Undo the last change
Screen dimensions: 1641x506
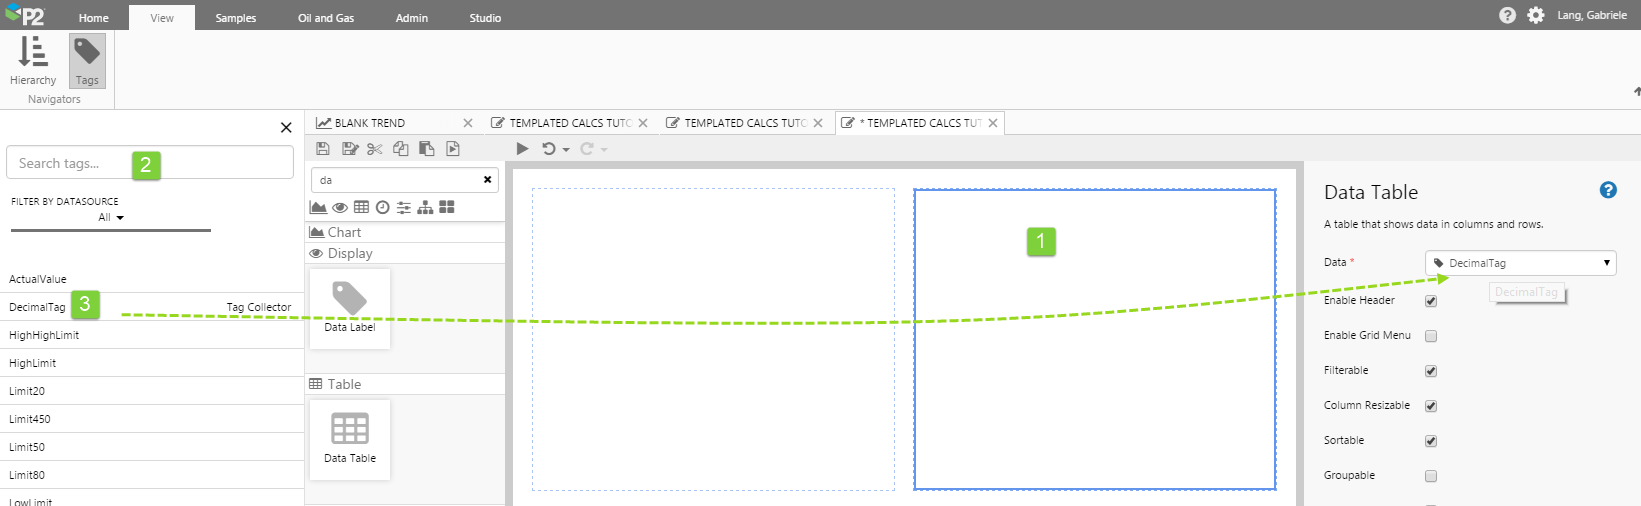[x=549, y=149]
